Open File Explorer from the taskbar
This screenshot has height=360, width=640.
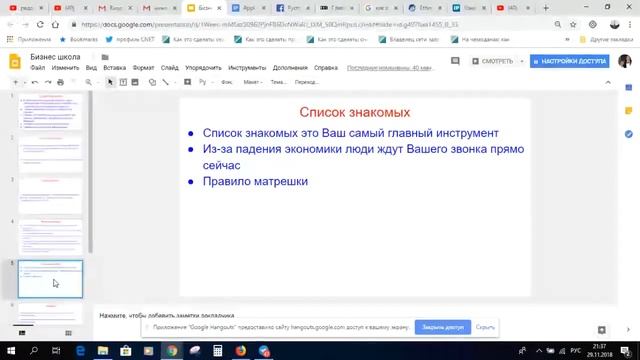(103, 351)
